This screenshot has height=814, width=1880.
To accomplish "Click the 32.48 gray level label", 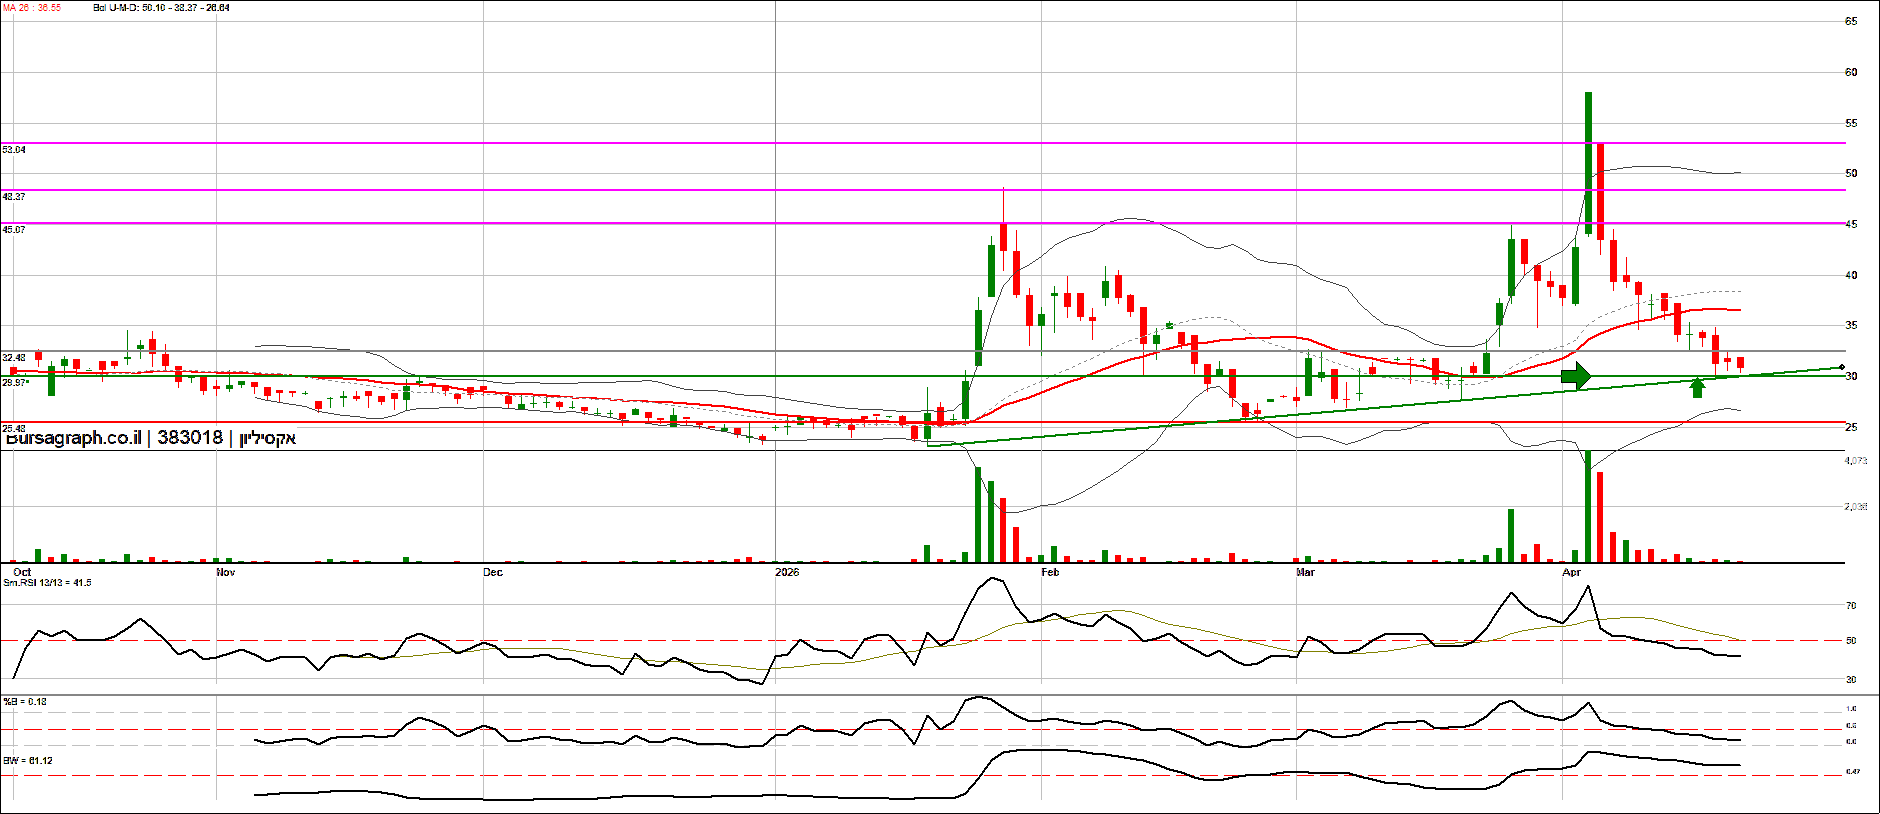I will tap(14, 358).
